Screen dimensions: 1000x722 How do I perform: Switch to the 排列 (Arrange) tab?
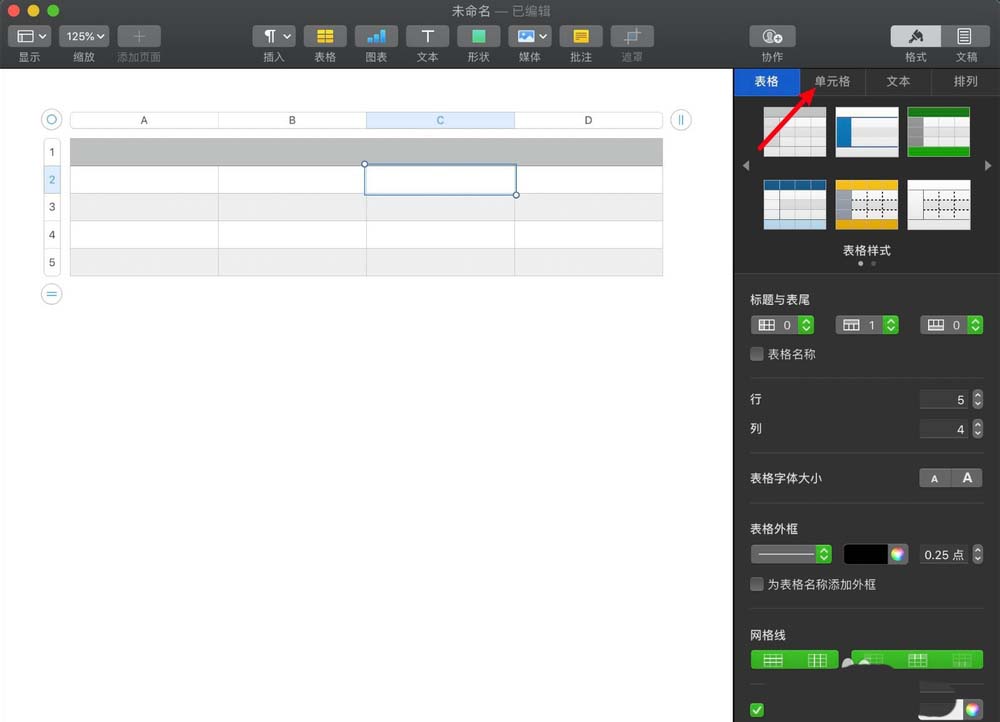tap(965, 82)
